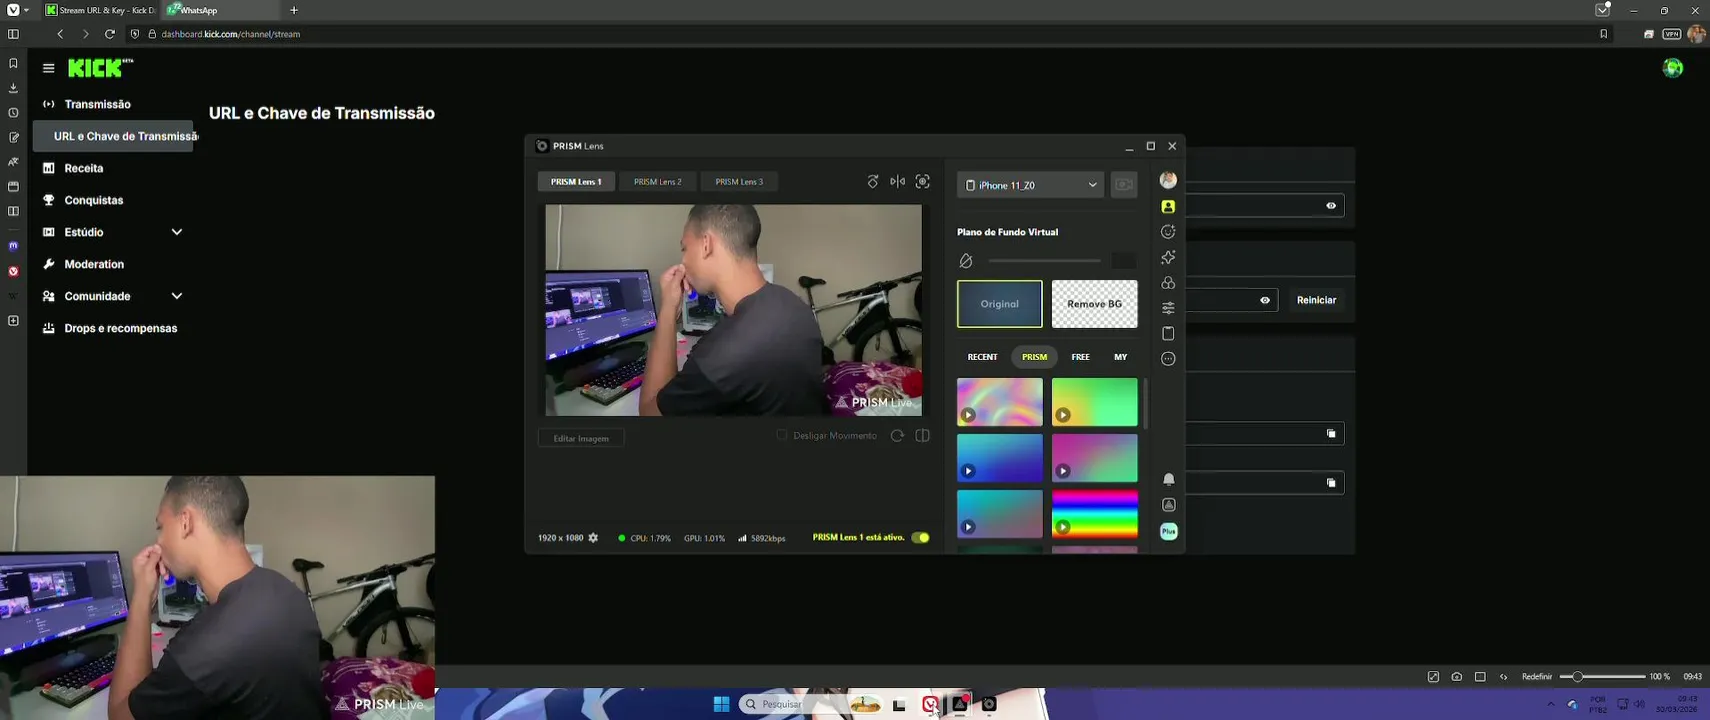Adjust the browser zoom slider

pos(1603,677)
